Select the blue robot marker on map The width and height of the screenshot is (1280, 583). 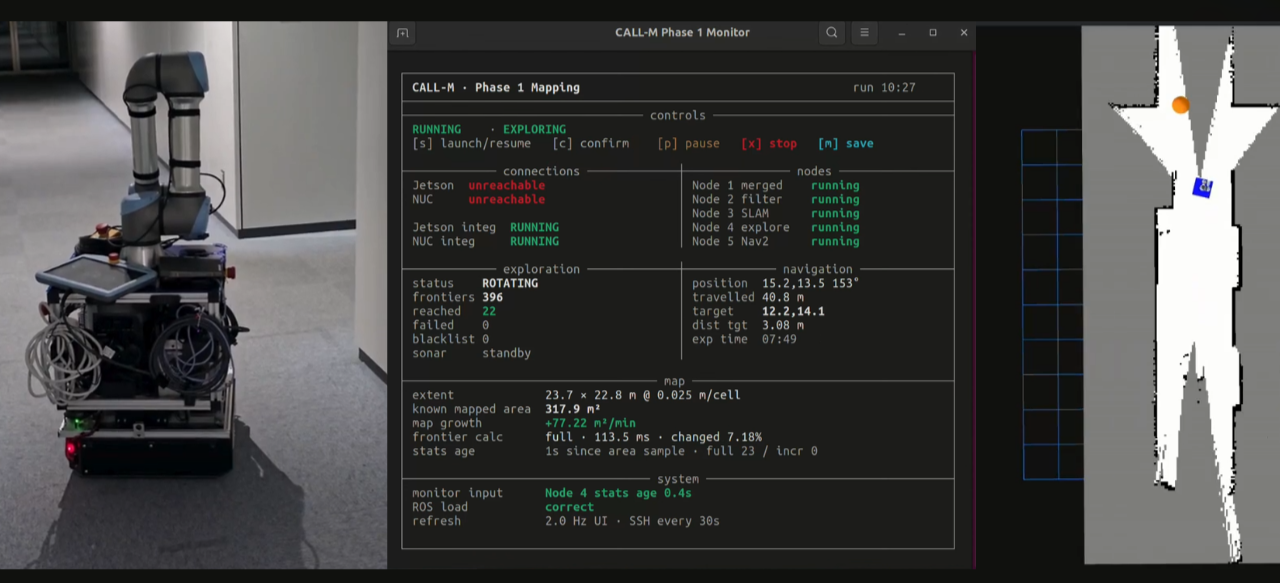click(x=1203, y=187)
